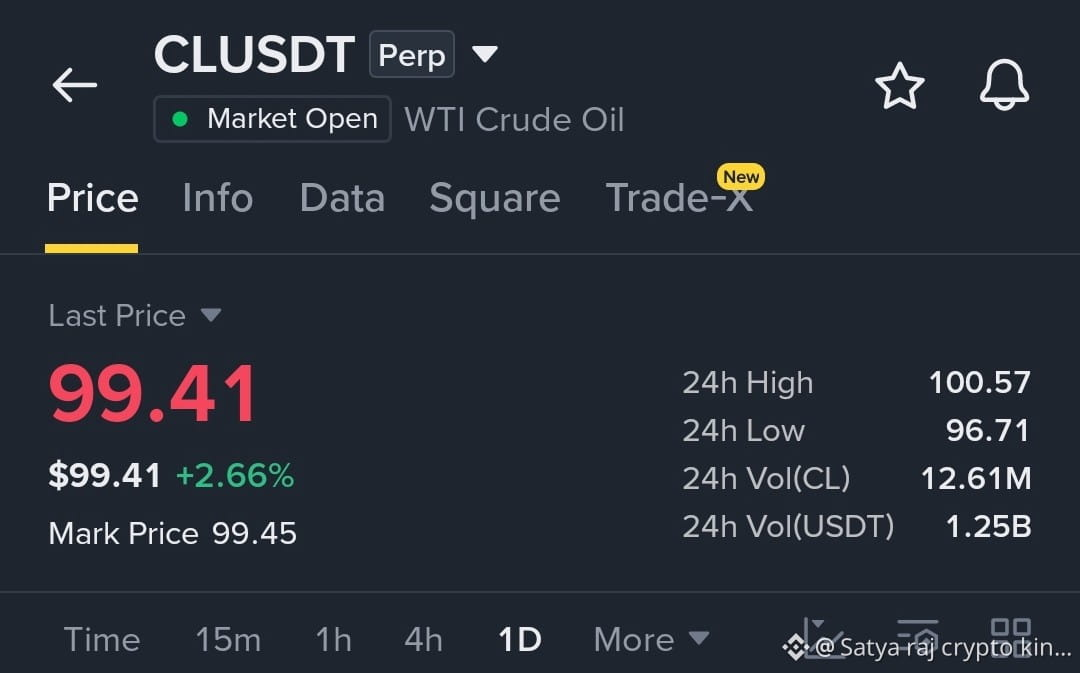This screenshot has height=673, width=1080.
Task: Tap the New badge on Trade-X
Action: [x=740, y=177]
